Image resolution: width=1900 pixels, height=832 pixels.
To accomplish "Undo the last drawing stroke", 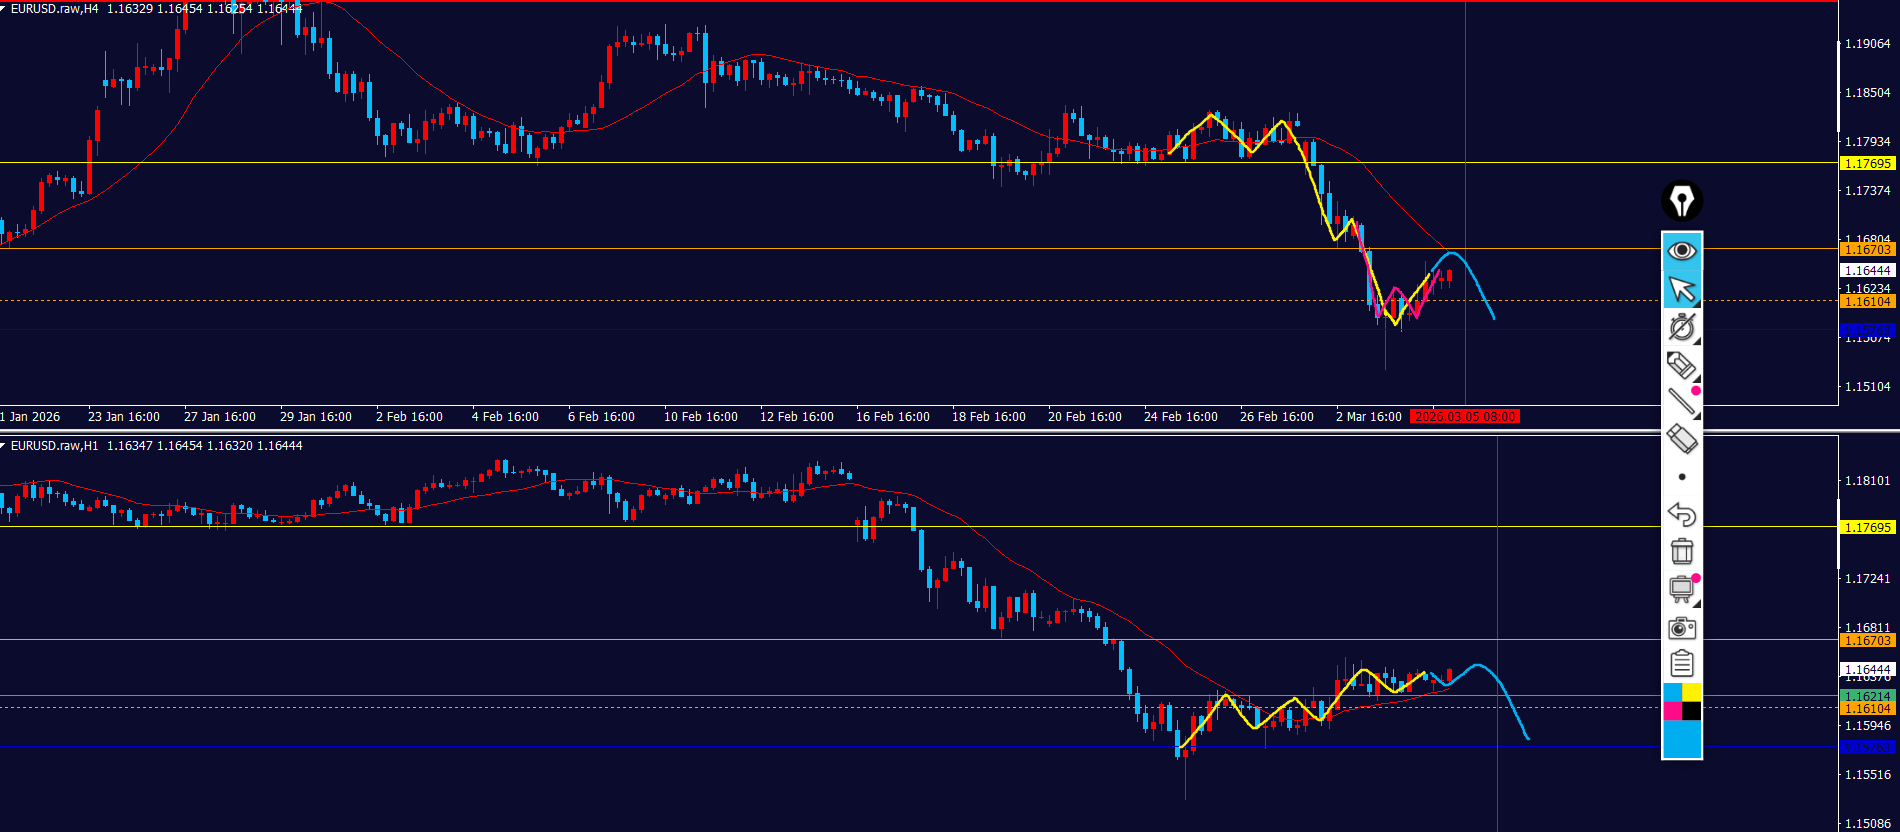I will 1681,514.
